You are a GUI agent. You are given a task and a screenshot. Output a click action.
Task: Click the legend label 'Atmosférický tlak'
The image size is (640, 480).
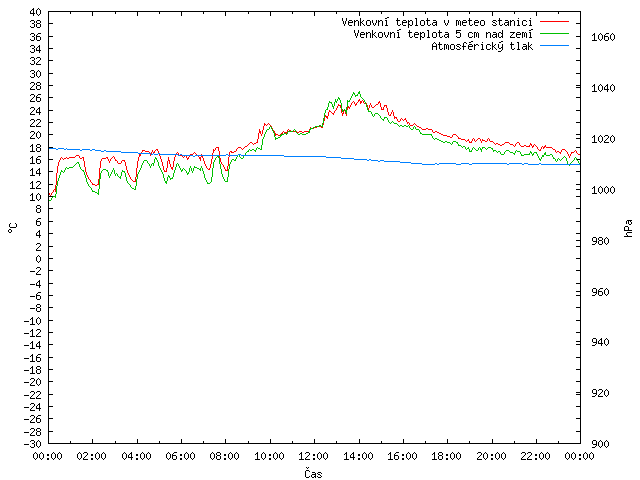482,47
